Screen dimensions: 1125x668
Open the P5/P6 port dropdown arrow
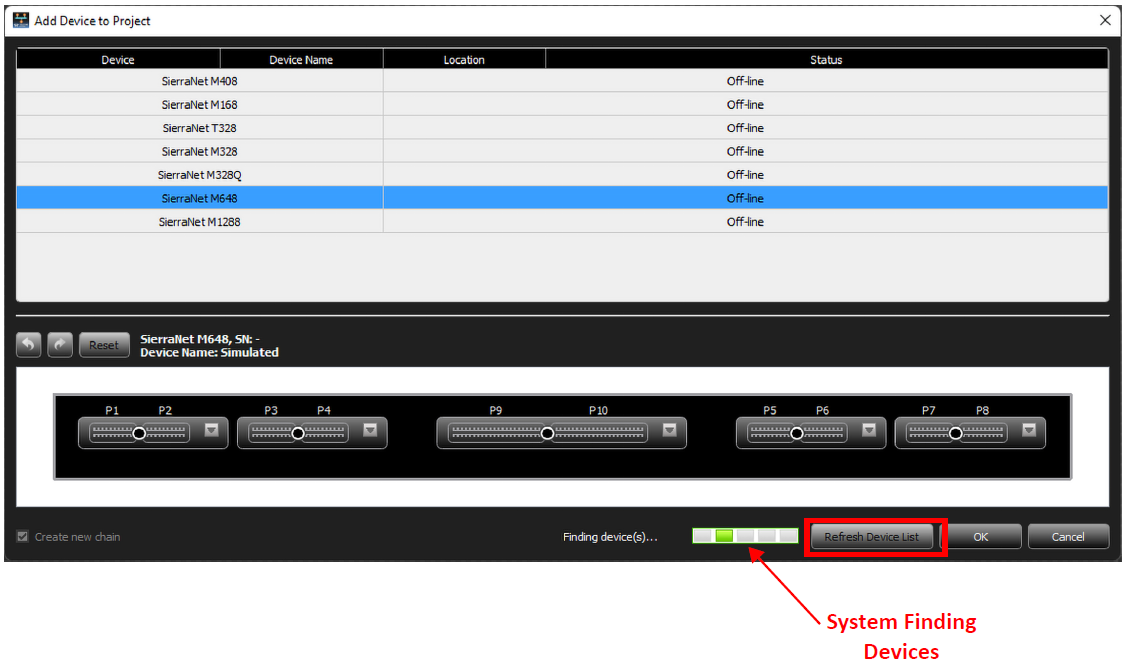[869, 430]
